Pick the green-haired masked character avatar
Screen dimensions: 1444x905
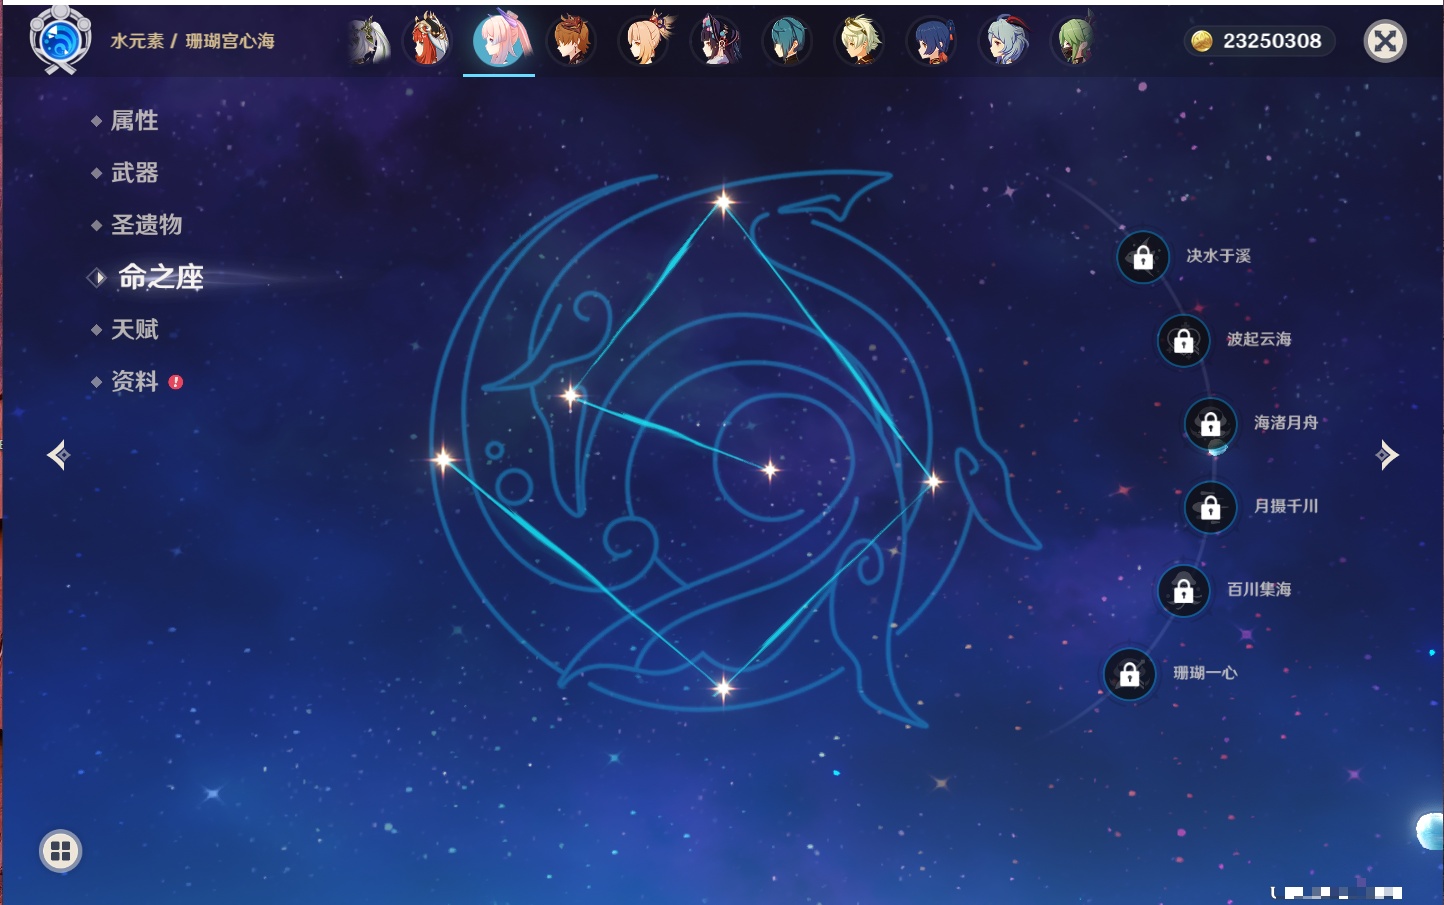point(1075,41)
